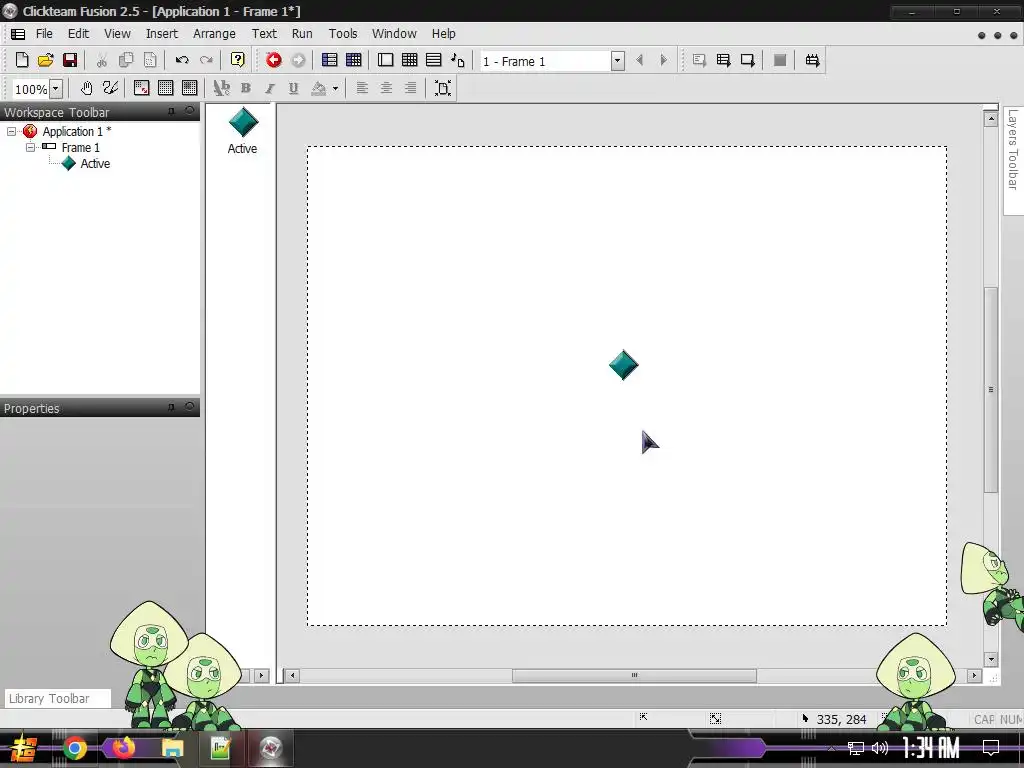Viewport: 1024px width, 768px height.
Task: Go to the next frame arrow
Action: (664, 60)
